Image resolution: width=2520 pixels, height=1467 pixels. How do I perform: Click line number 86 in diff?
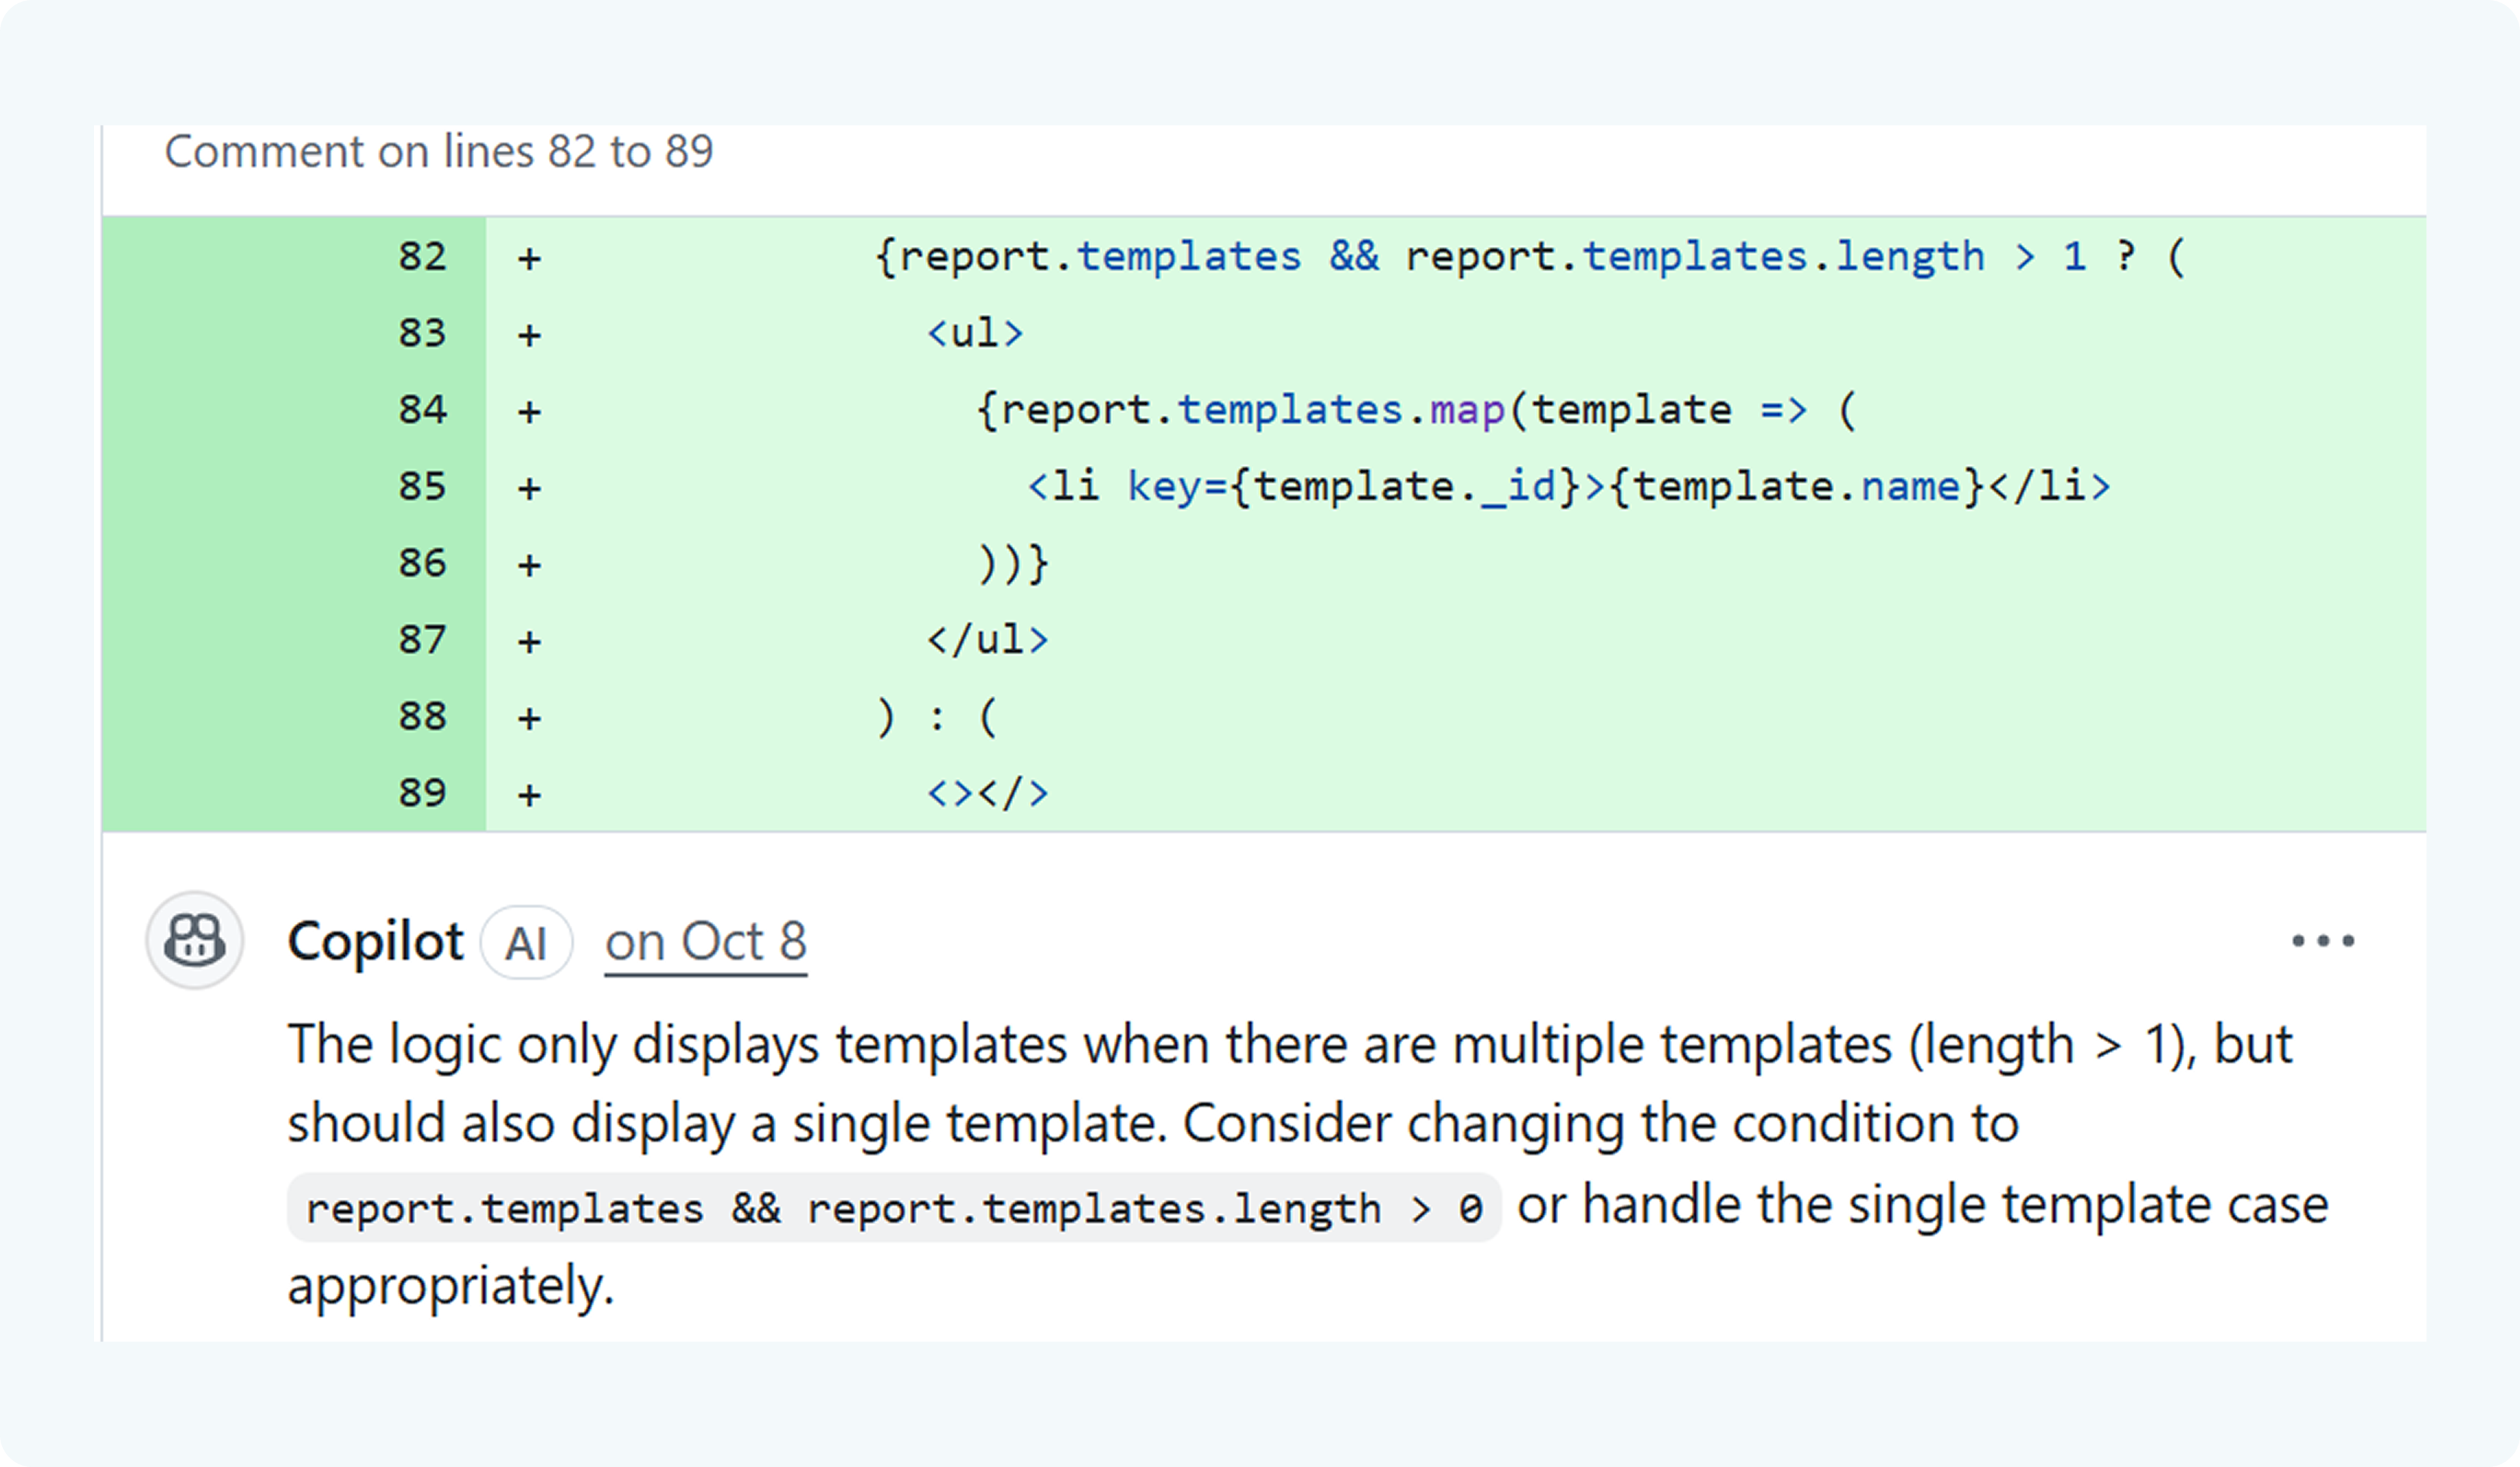pyautogui.click(x=422, y=563)
